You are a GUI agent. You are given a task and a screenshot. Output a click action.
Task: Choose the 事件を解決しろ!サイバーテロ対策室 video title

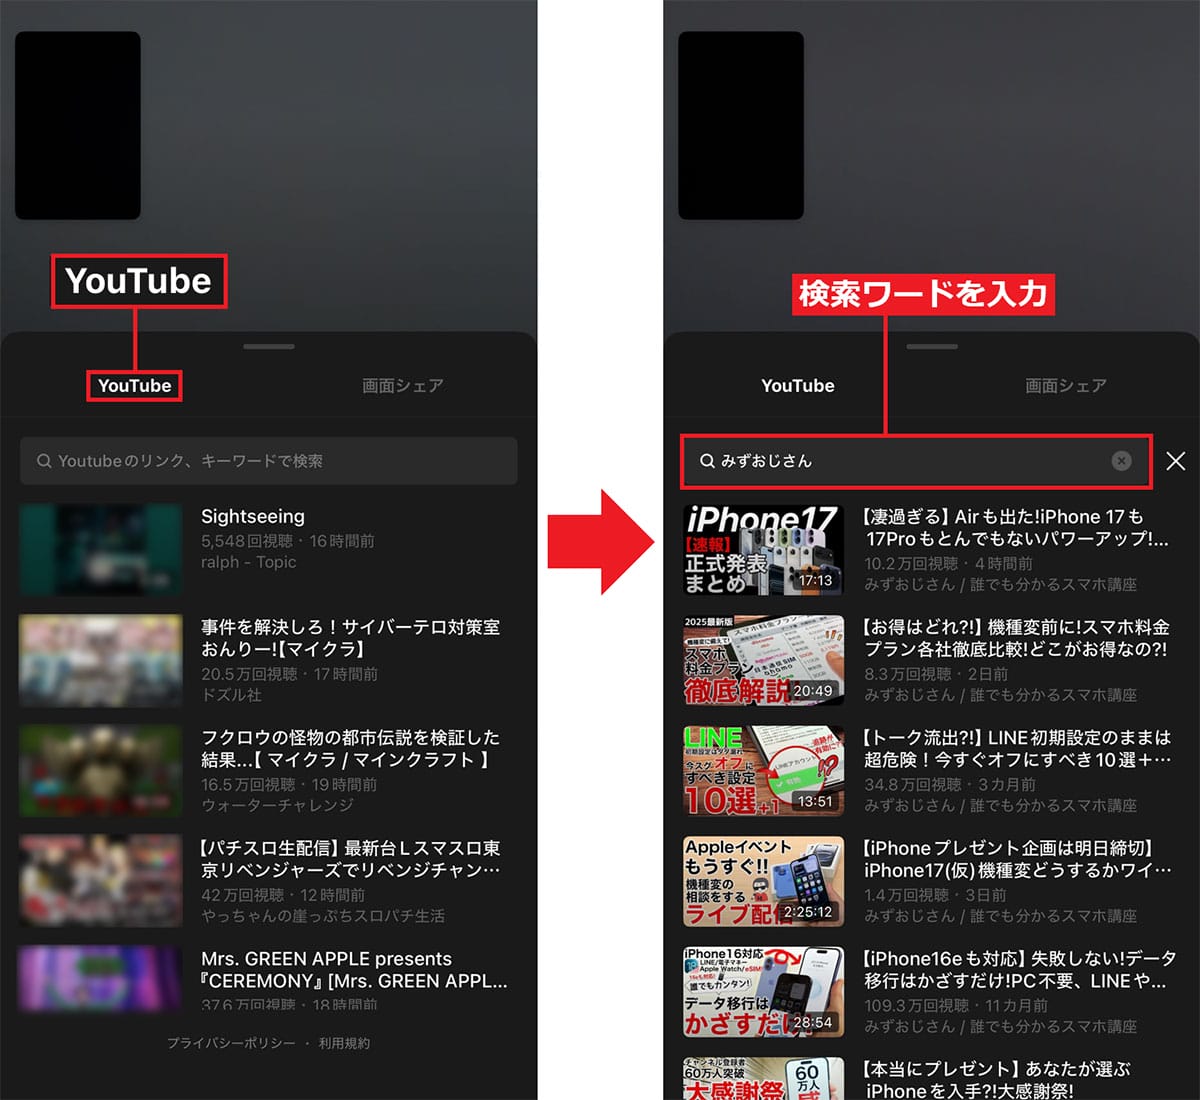[x=351, y=638]
